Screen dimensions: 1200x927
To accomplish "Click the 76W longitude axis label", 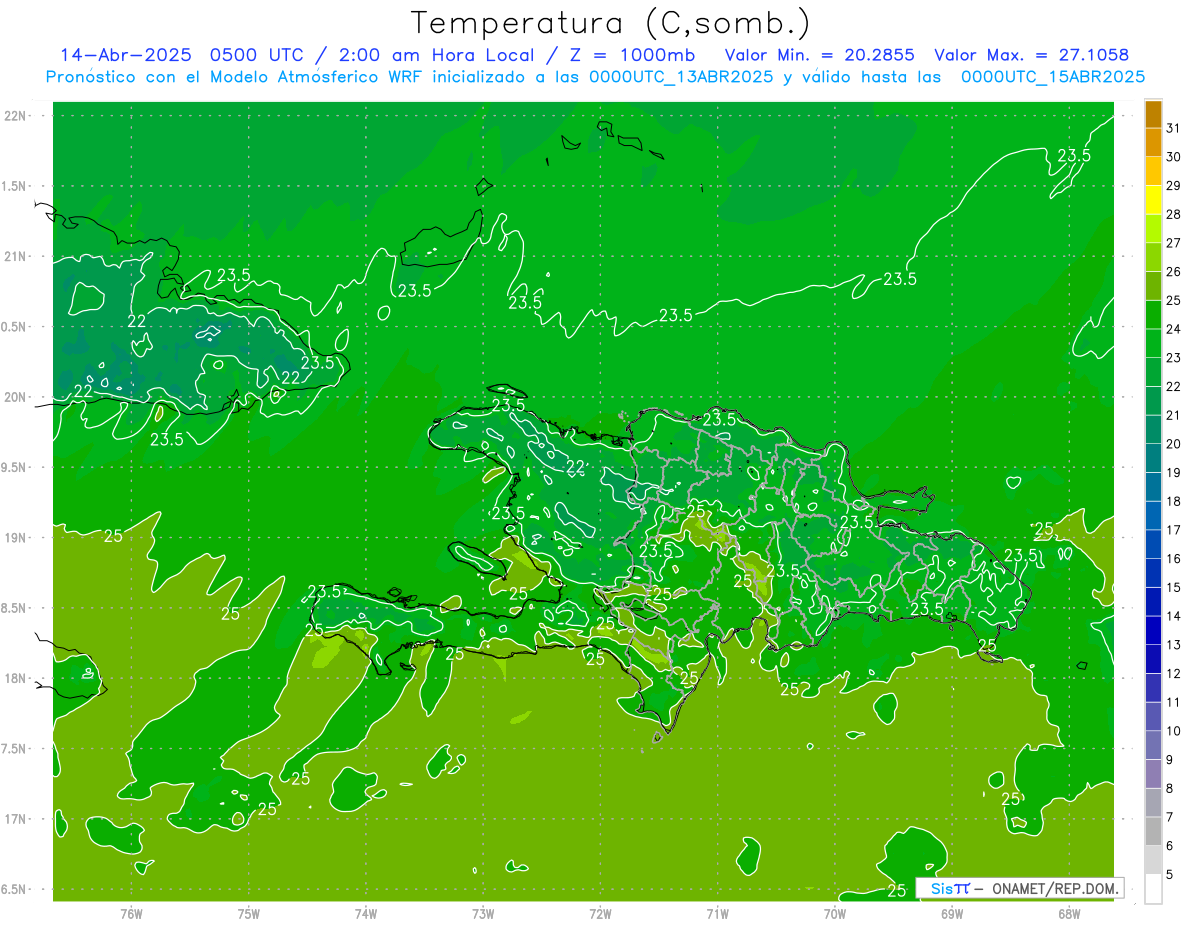I will (x=131, y=913).
